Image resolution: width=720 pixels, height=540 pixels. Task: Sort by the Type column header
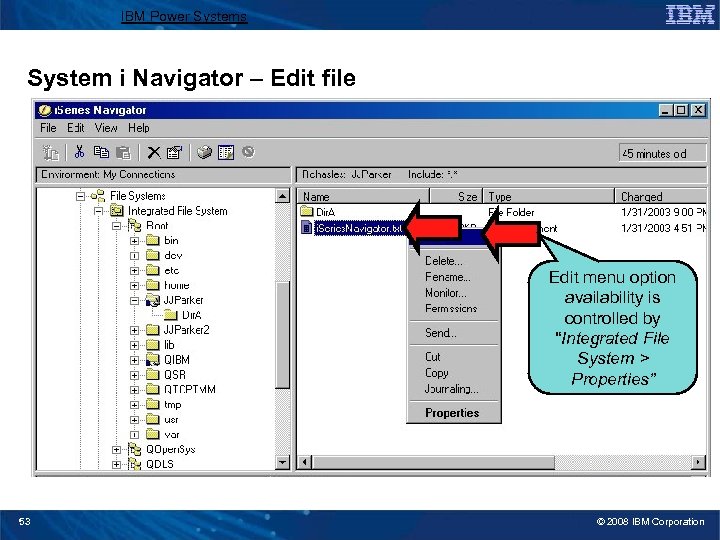549,197
